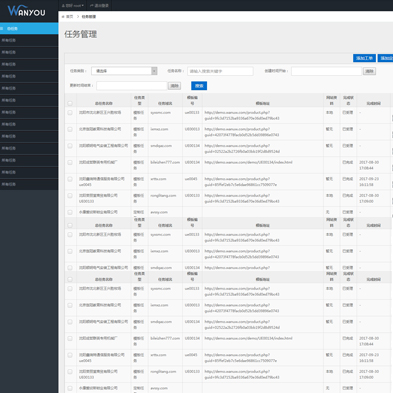Check the smdqac.com row in top table
Screen dimensions: 393x393
pyautogui.click(x=70, y=146)
